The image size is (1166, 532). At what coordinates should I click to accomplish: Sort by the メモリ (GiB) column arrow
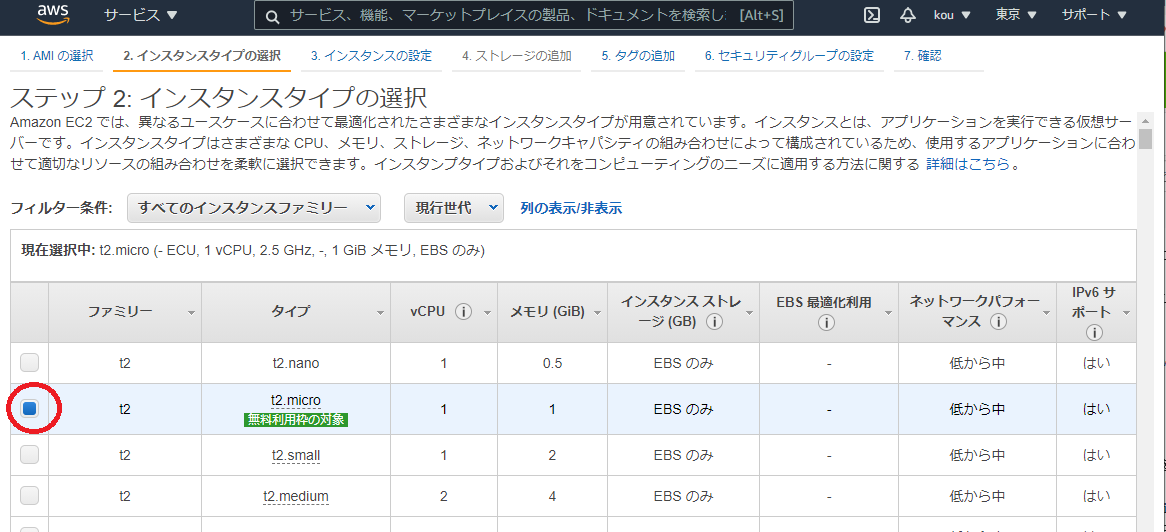(597, 313)
